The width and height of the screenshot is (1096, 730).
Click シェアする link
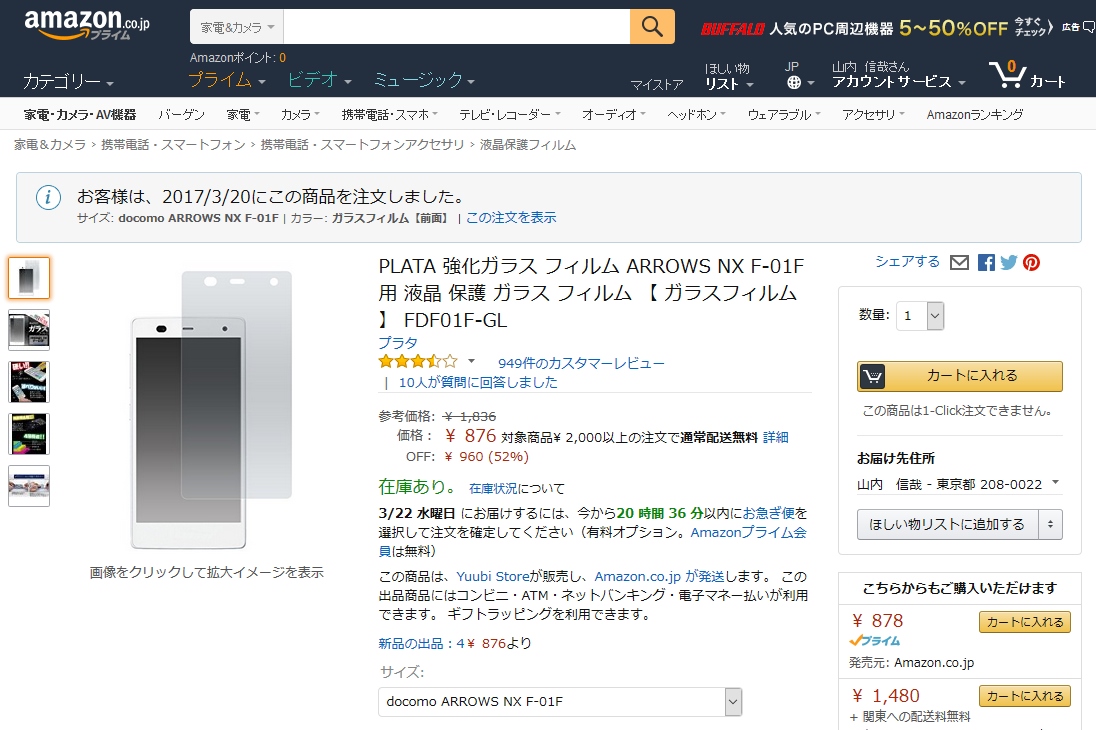click(907, 261)
